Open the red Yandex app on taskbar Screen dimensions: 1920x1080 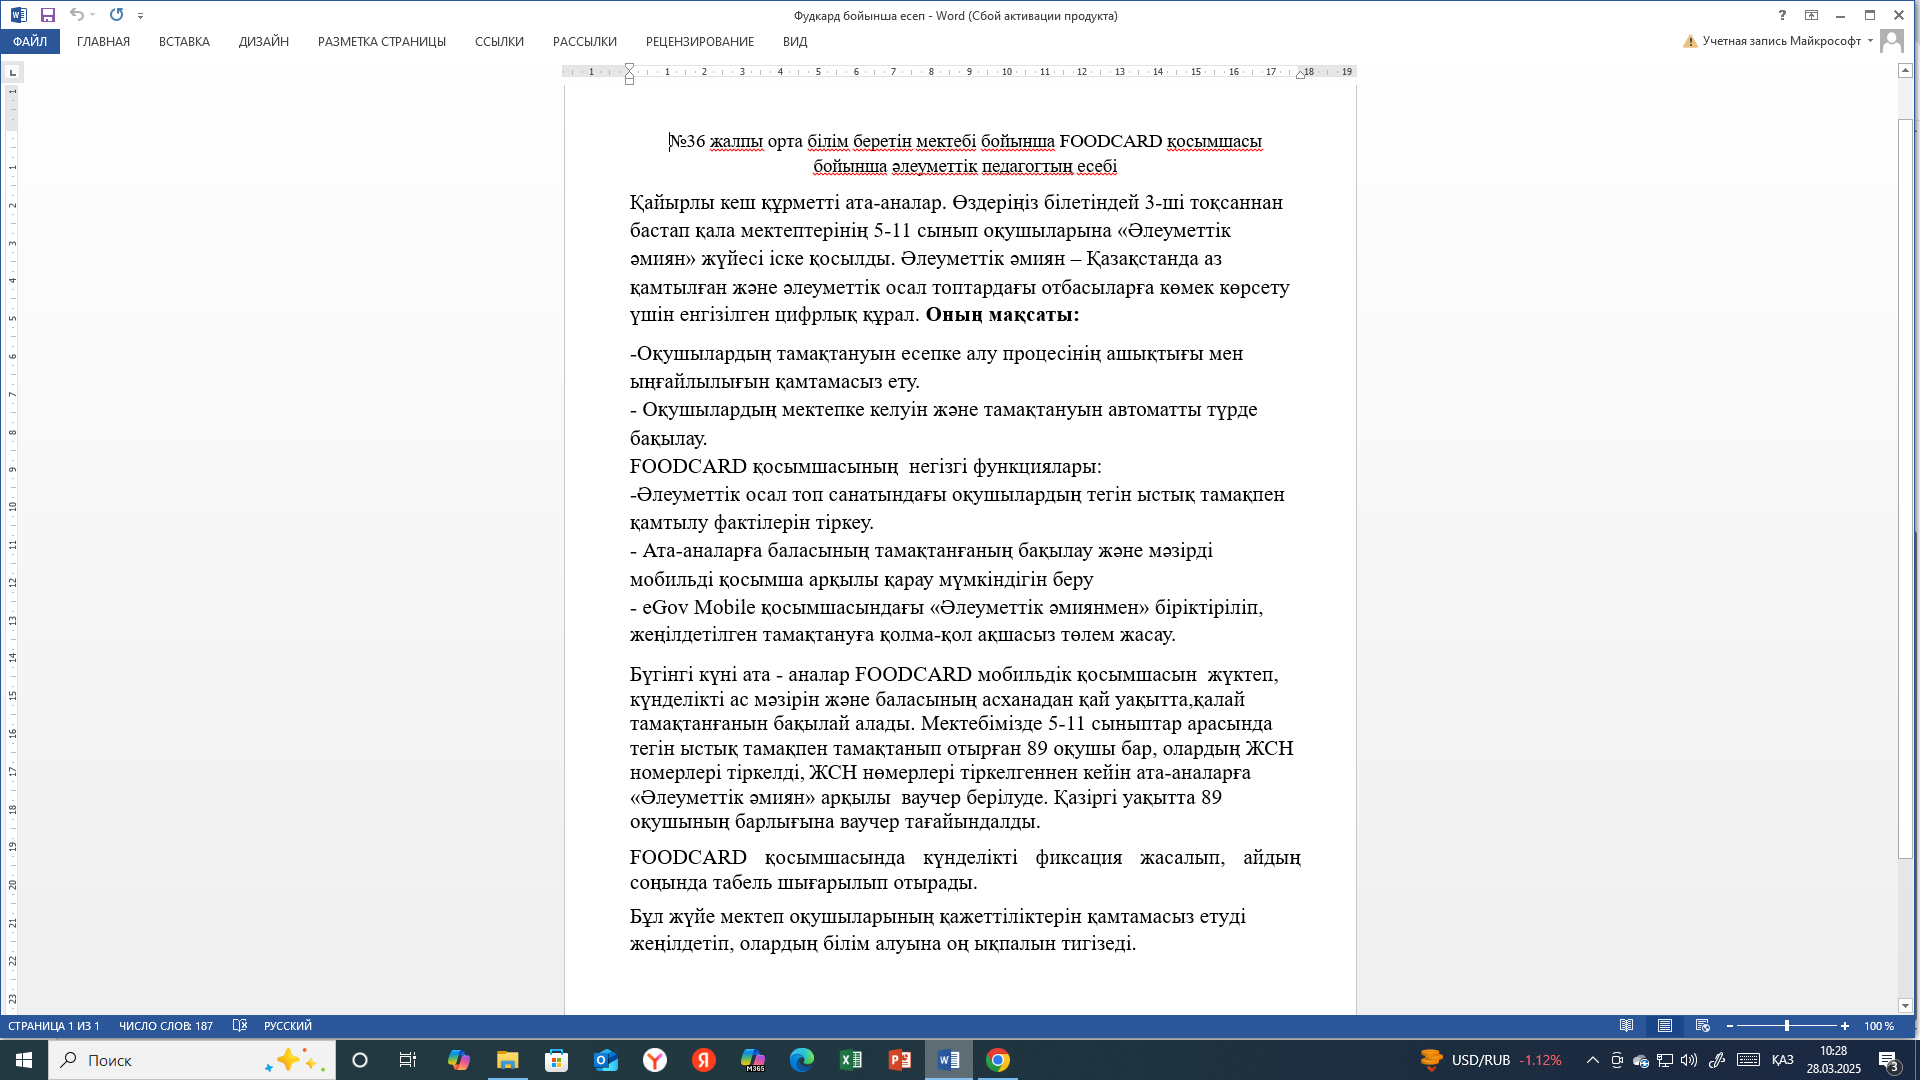click(704, 1060)
